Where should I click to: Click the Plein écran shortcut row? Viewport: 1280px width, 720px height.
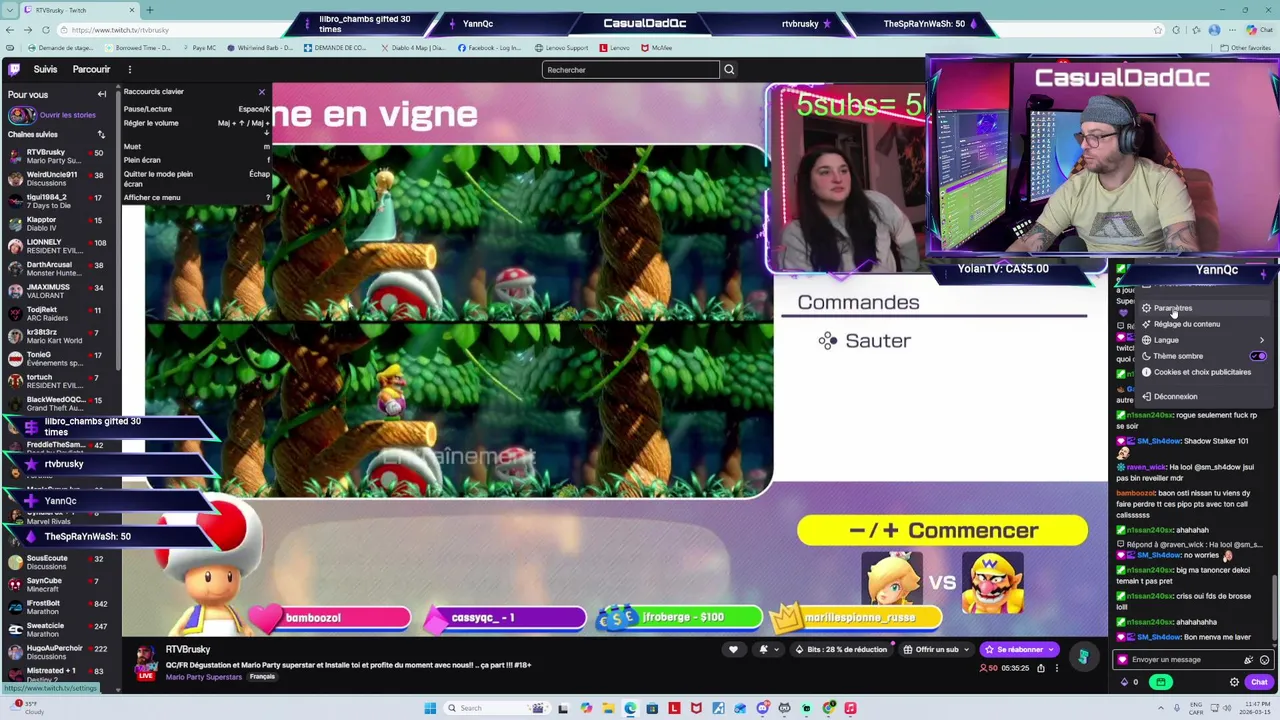[196, 160]
